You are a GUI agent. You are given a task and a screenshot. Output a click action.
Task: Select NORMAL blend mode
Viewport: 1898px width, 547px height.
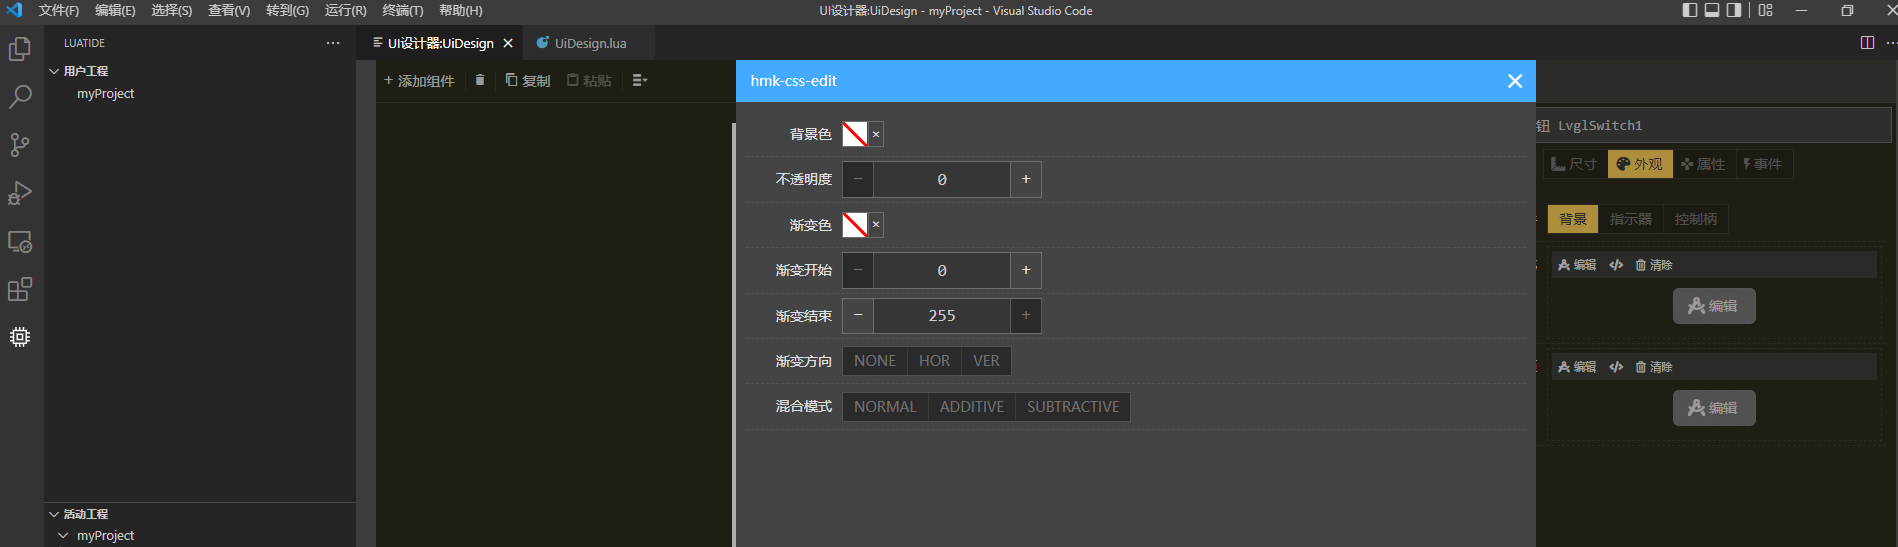pyautogui.click(x=885, y=407)
